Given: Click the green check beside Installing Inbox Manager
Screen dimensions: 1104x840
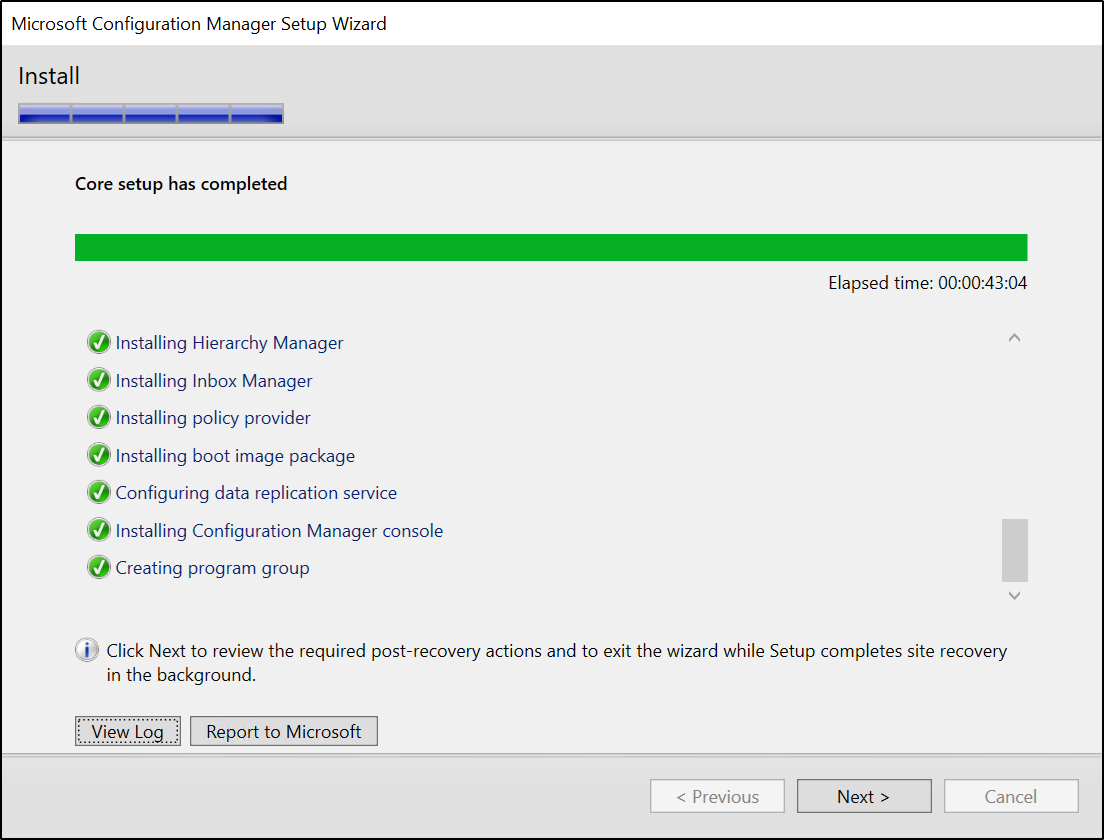Looking at the screenshot, I should pos(99,380).
